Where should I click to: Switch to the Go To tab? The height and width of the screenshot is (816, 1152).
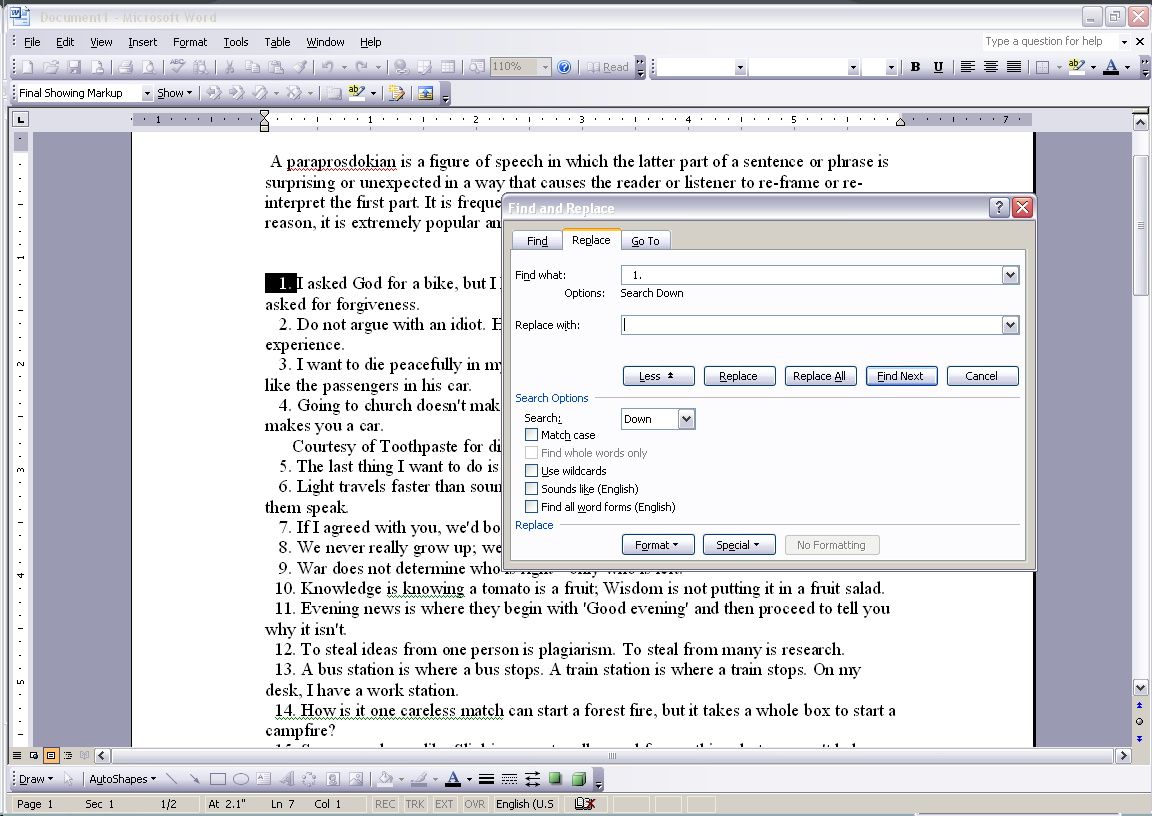pyautogui.click(x=645, y=240)
